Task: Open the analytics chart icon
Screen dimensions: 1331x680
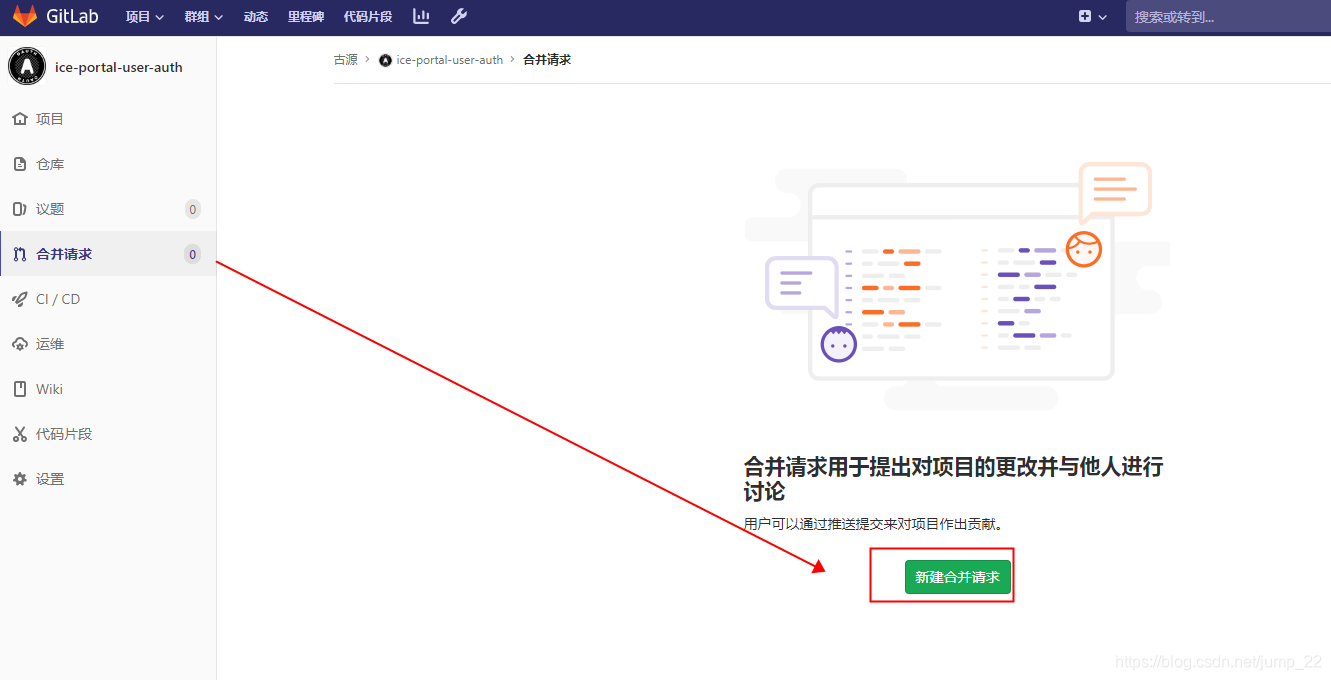Action: [x=420, y=16]
